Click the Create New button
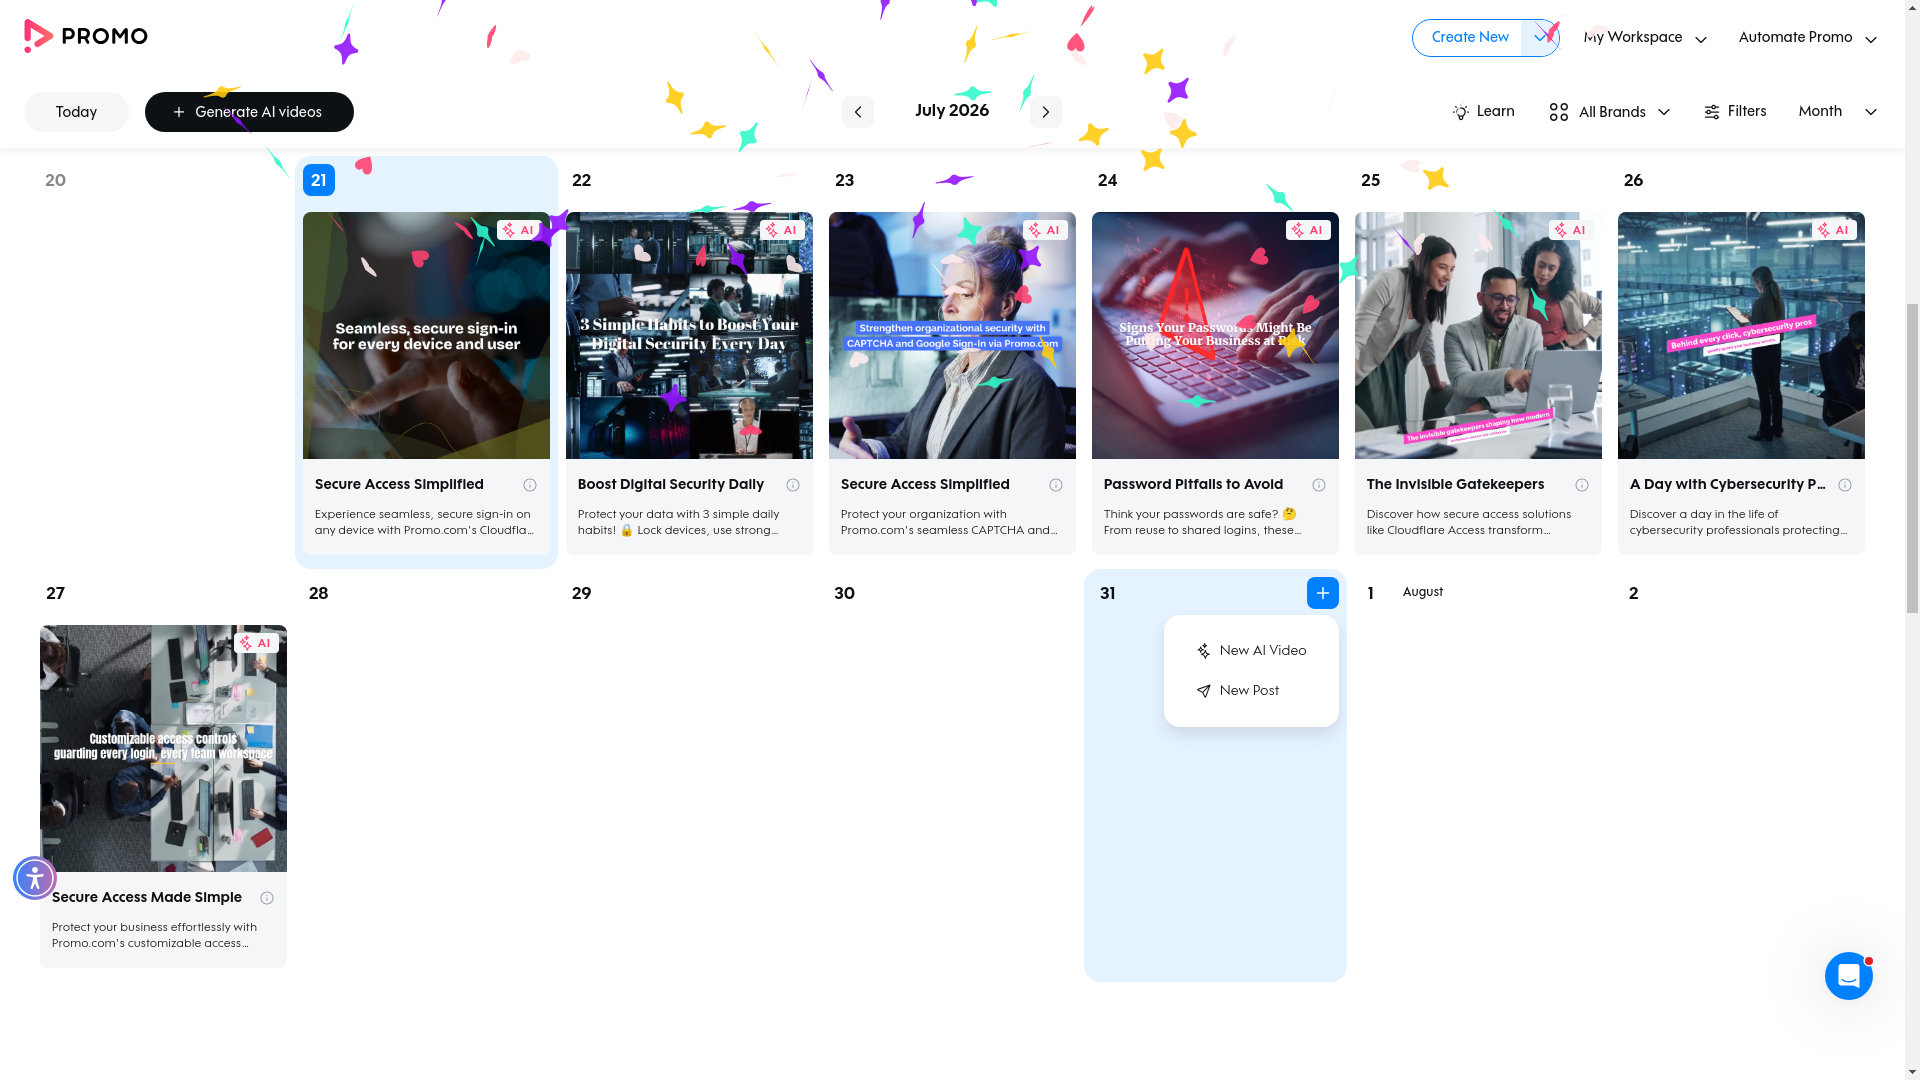 1469,38
